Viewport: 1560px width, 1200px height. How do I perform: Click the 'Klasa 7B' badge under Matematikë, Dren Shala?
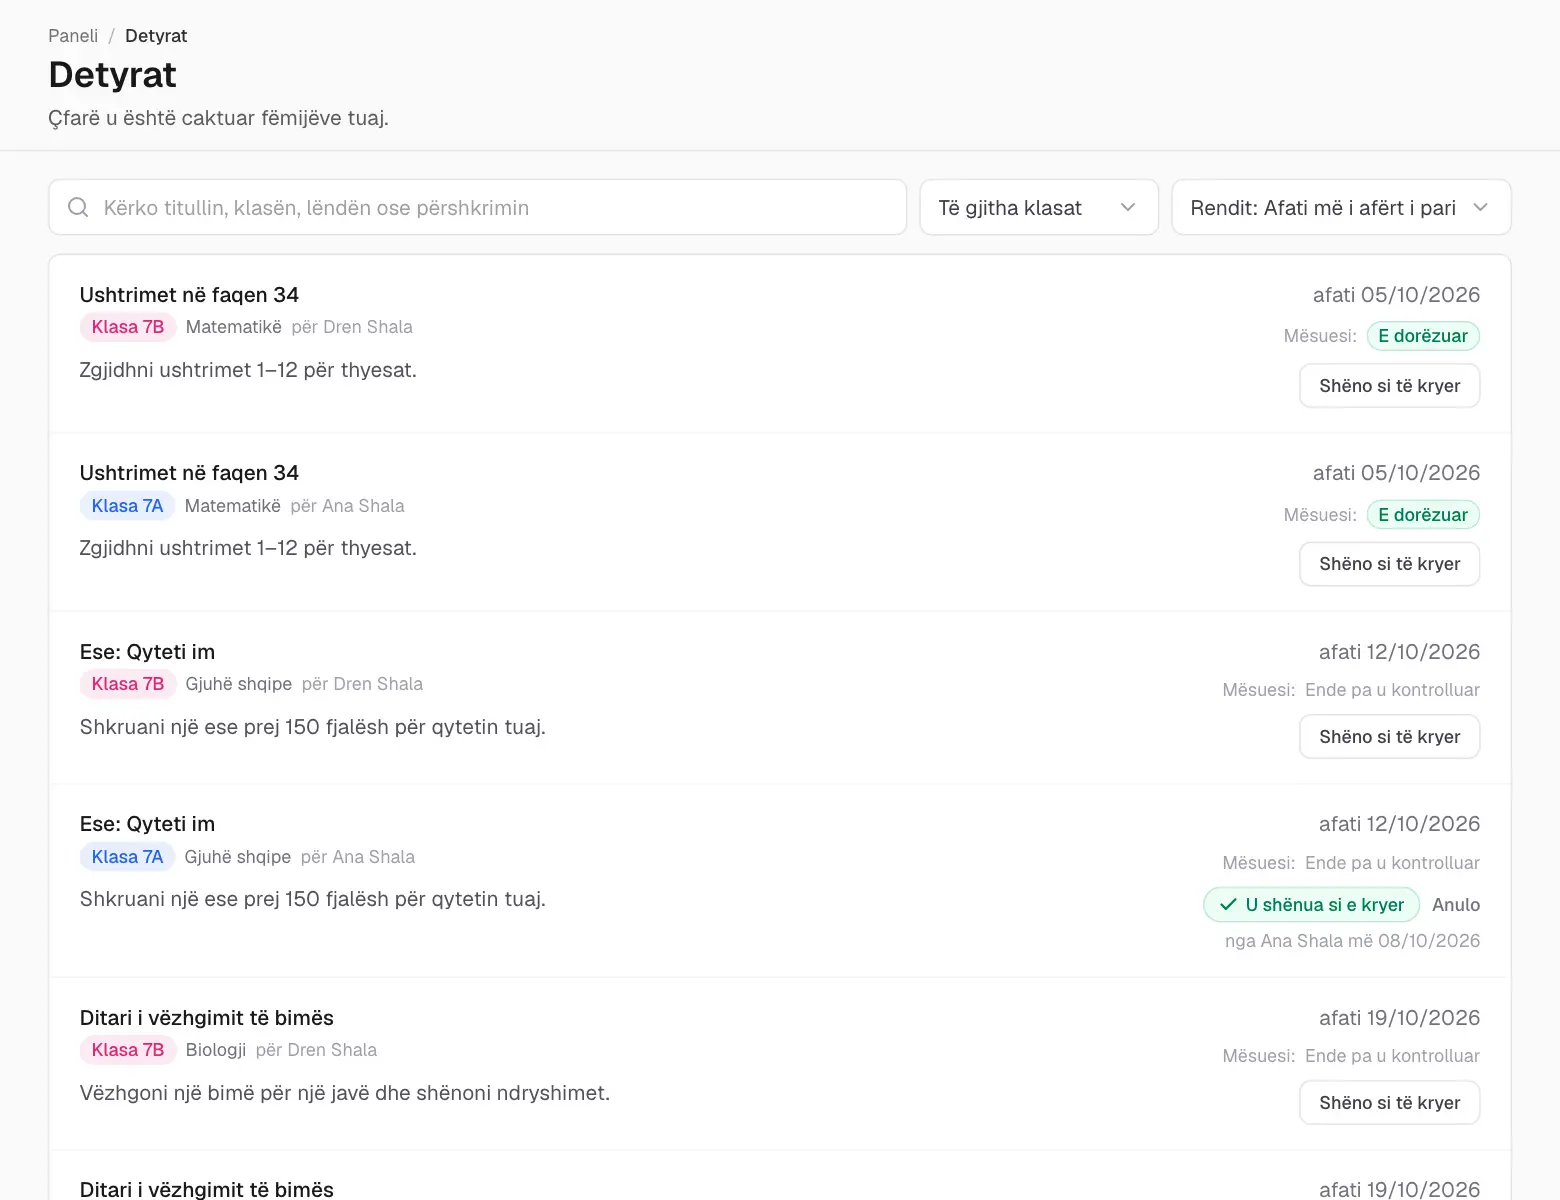(x=128, y=327)
